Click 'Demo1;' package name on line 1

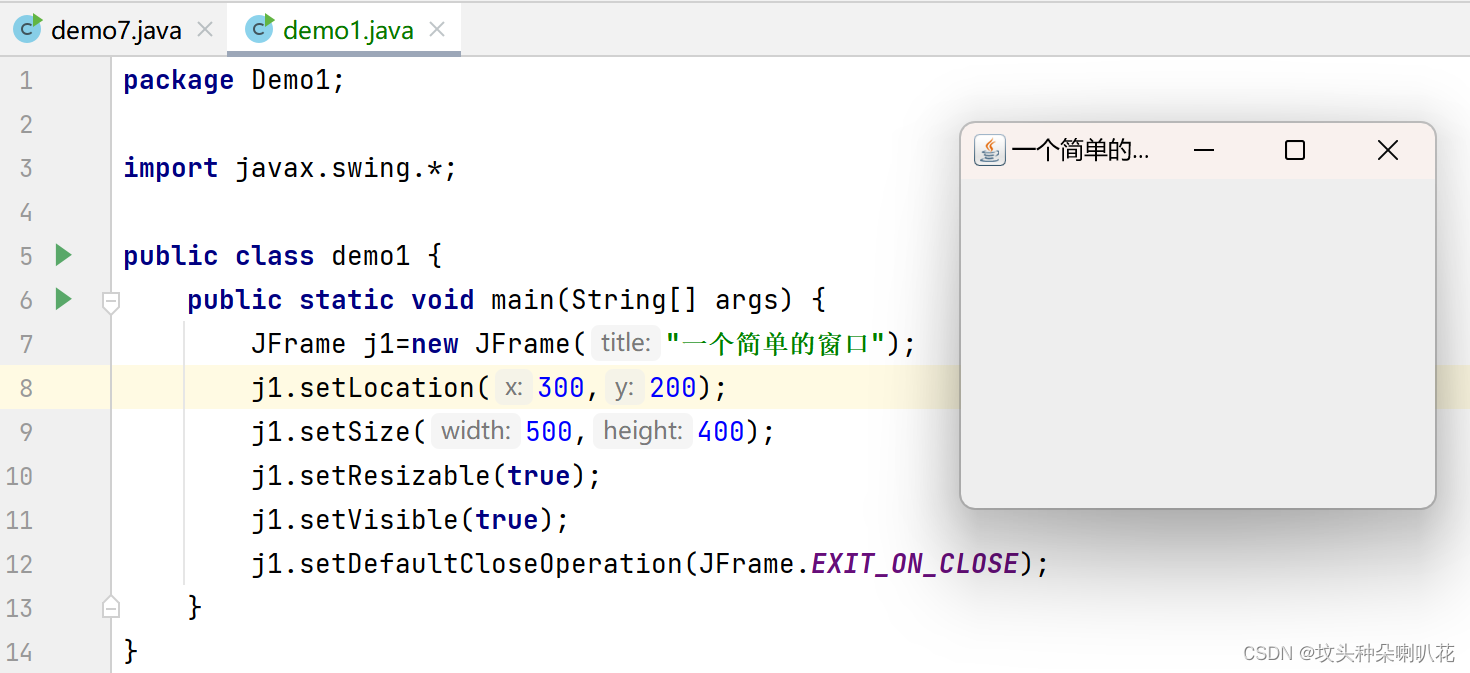coord(298,80)
